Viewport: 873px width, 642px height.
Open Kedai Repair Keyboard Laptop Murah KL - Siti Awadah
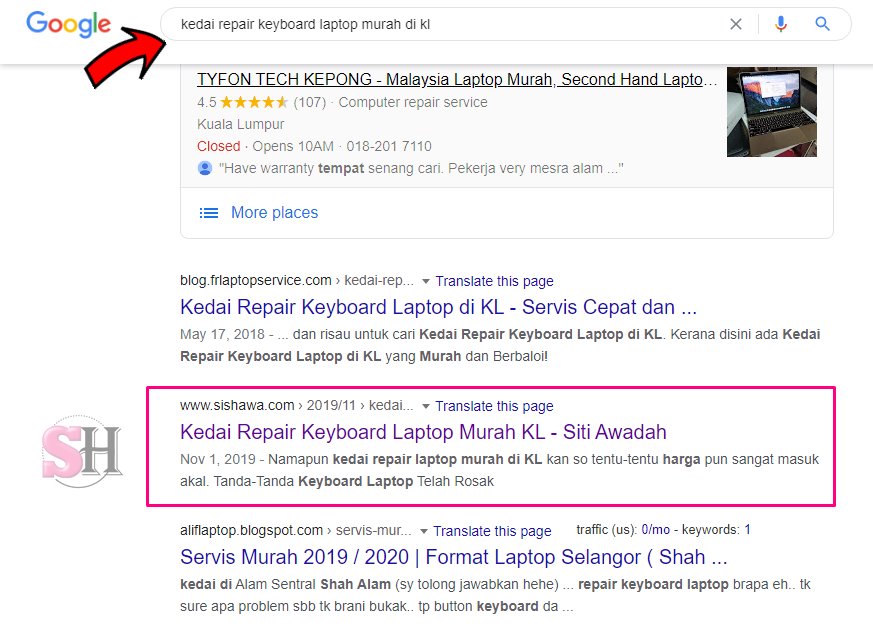tap(423, 432)
